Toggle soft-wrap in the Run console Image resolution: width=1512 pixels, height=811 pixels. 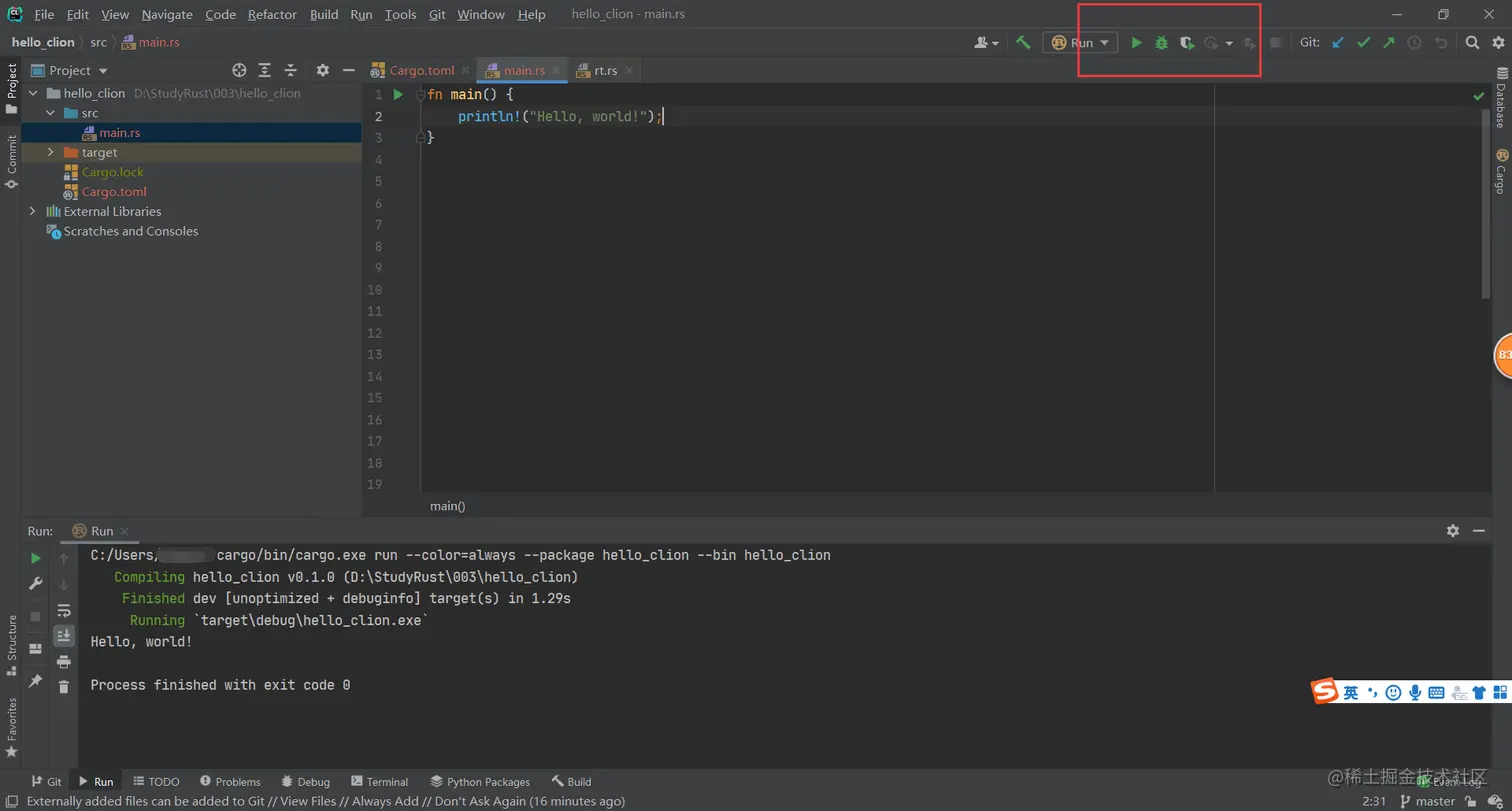(64, 610)
